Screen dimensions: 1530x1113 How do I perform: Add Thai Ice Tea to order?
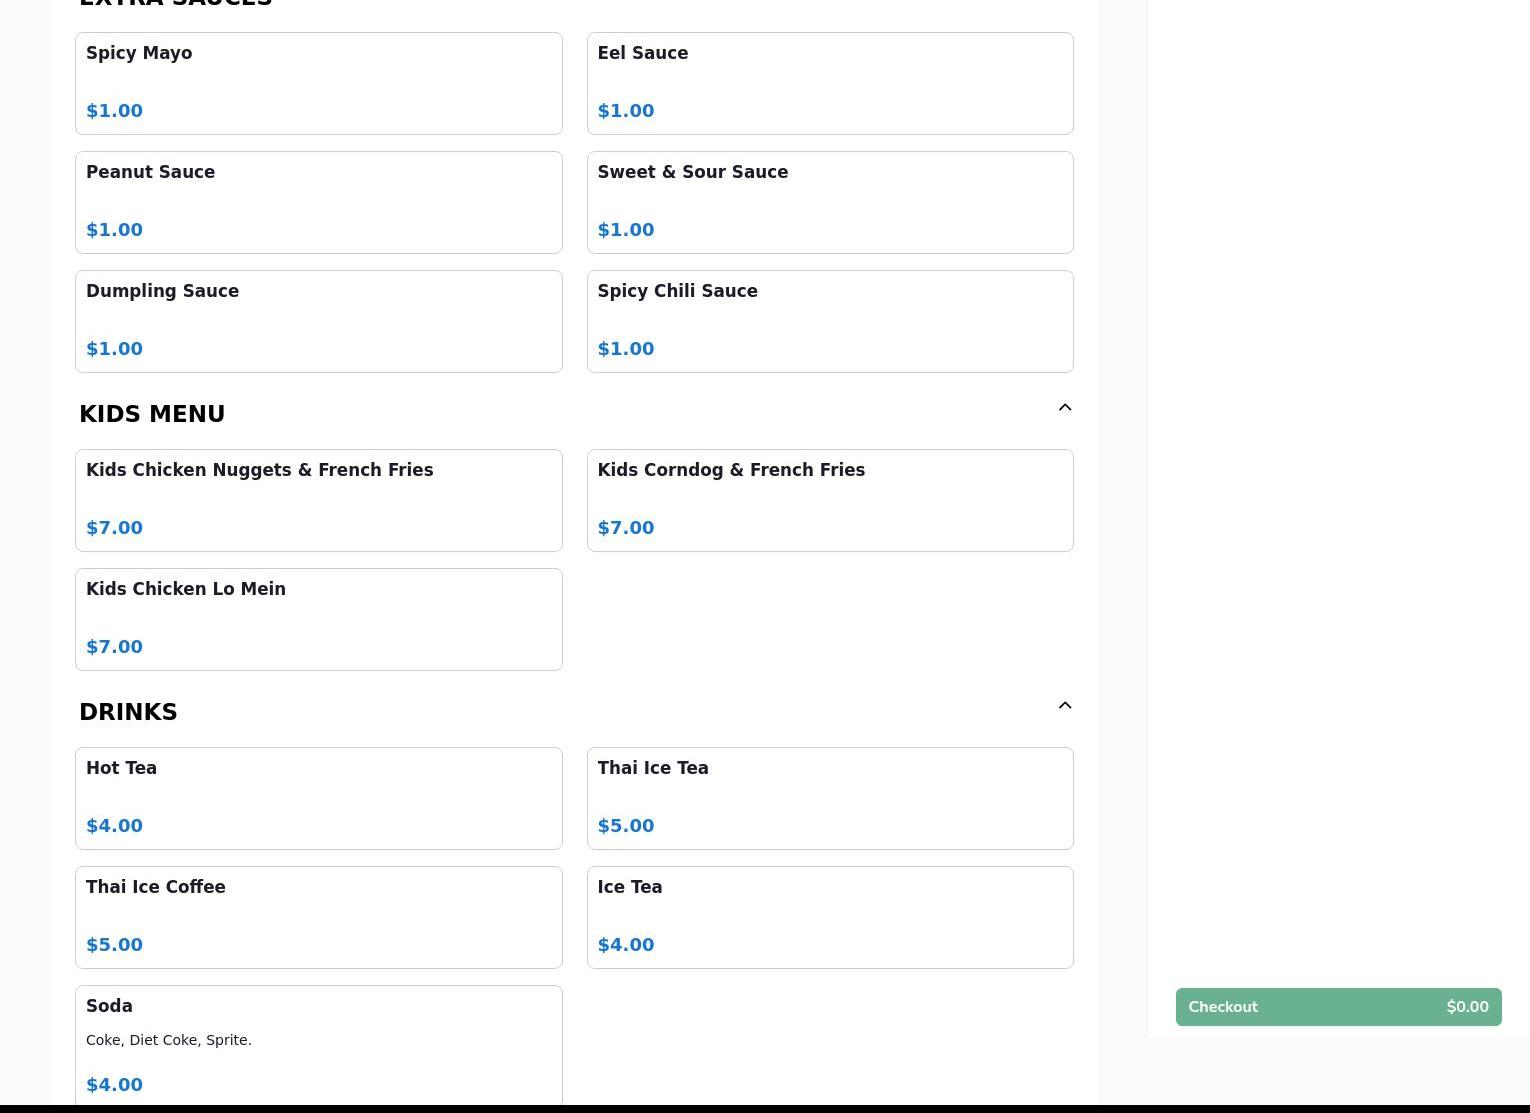[829, 798]
